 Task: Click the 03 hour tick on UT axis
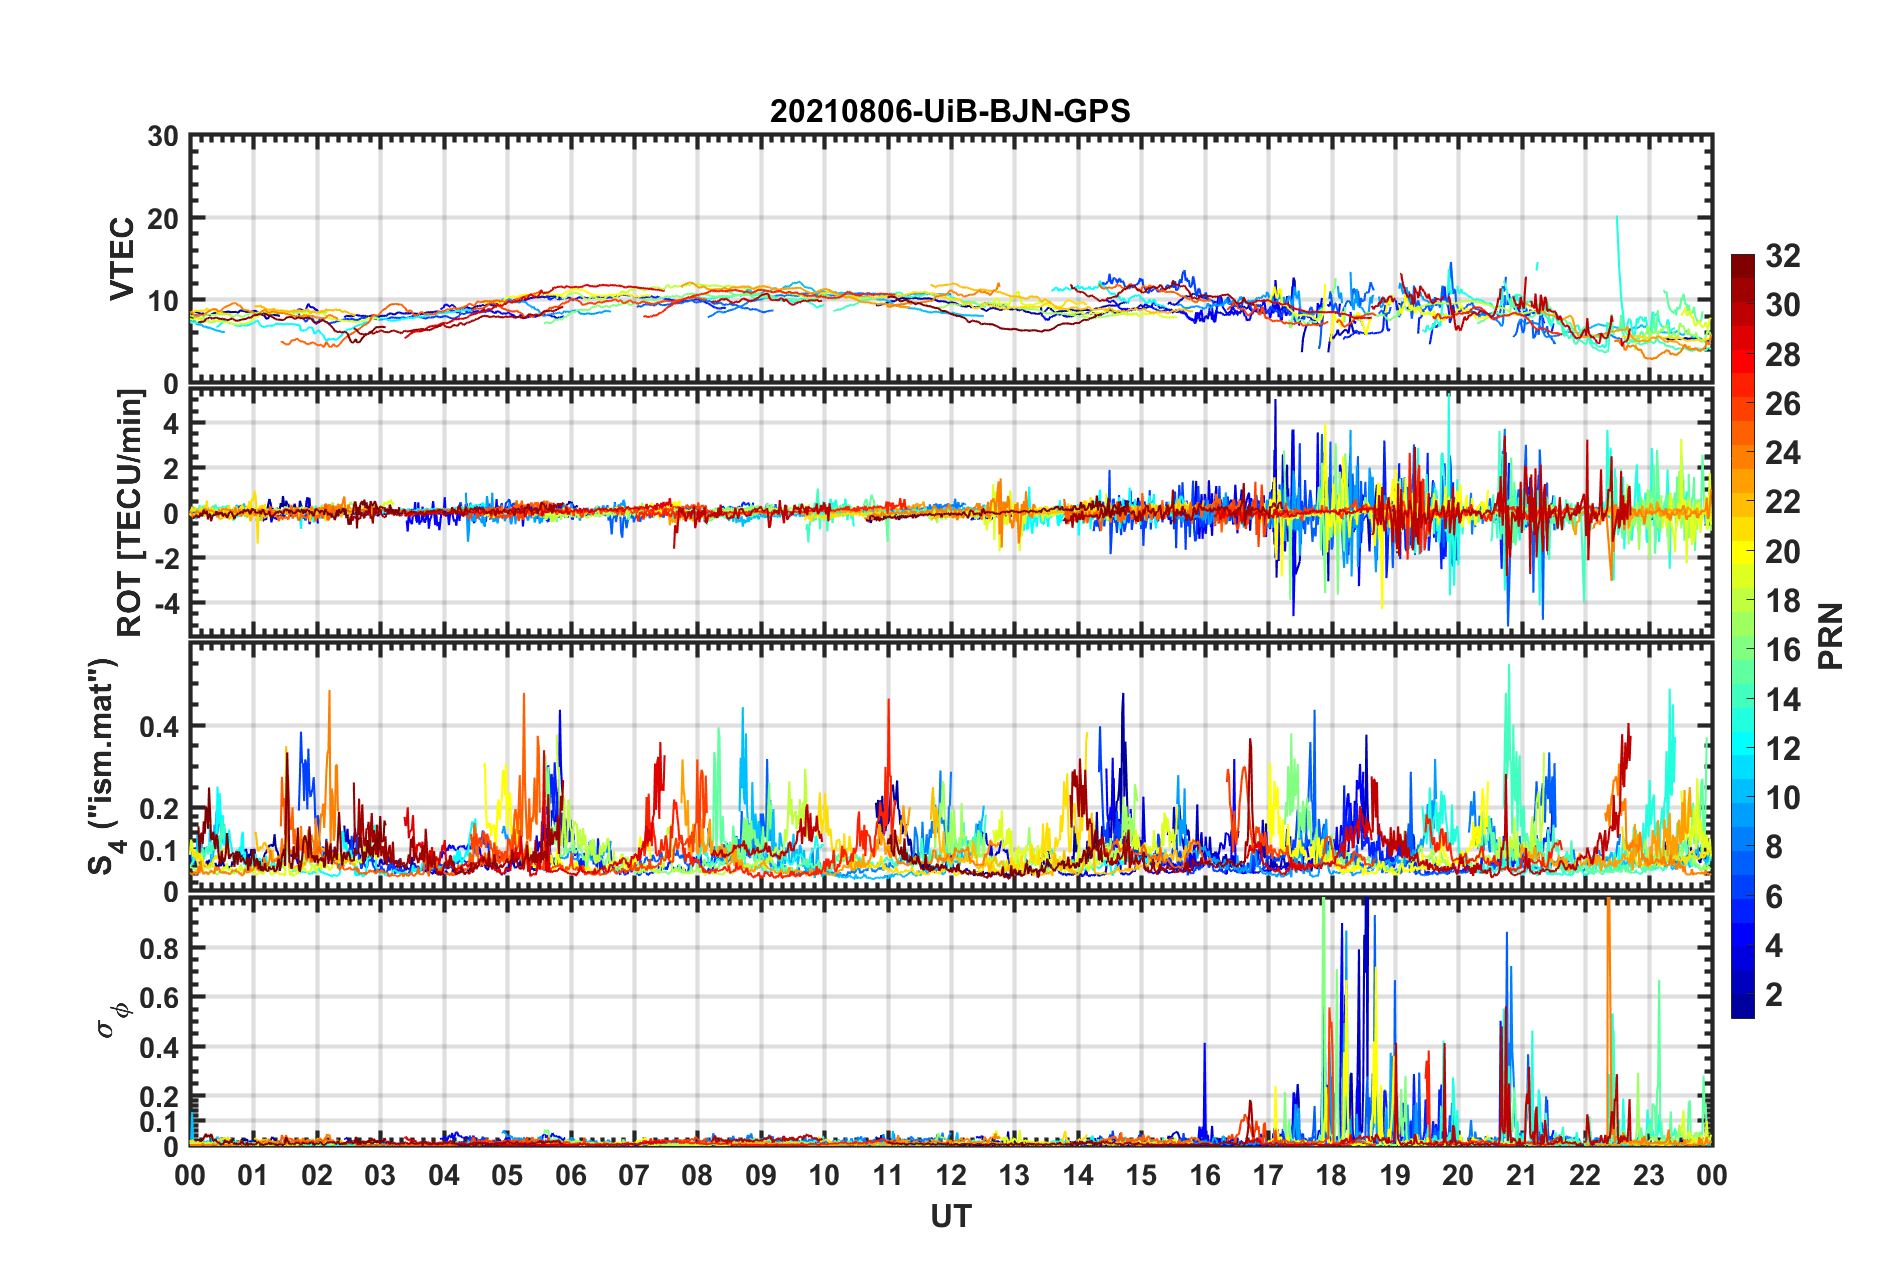click(x=380, y=1174)
